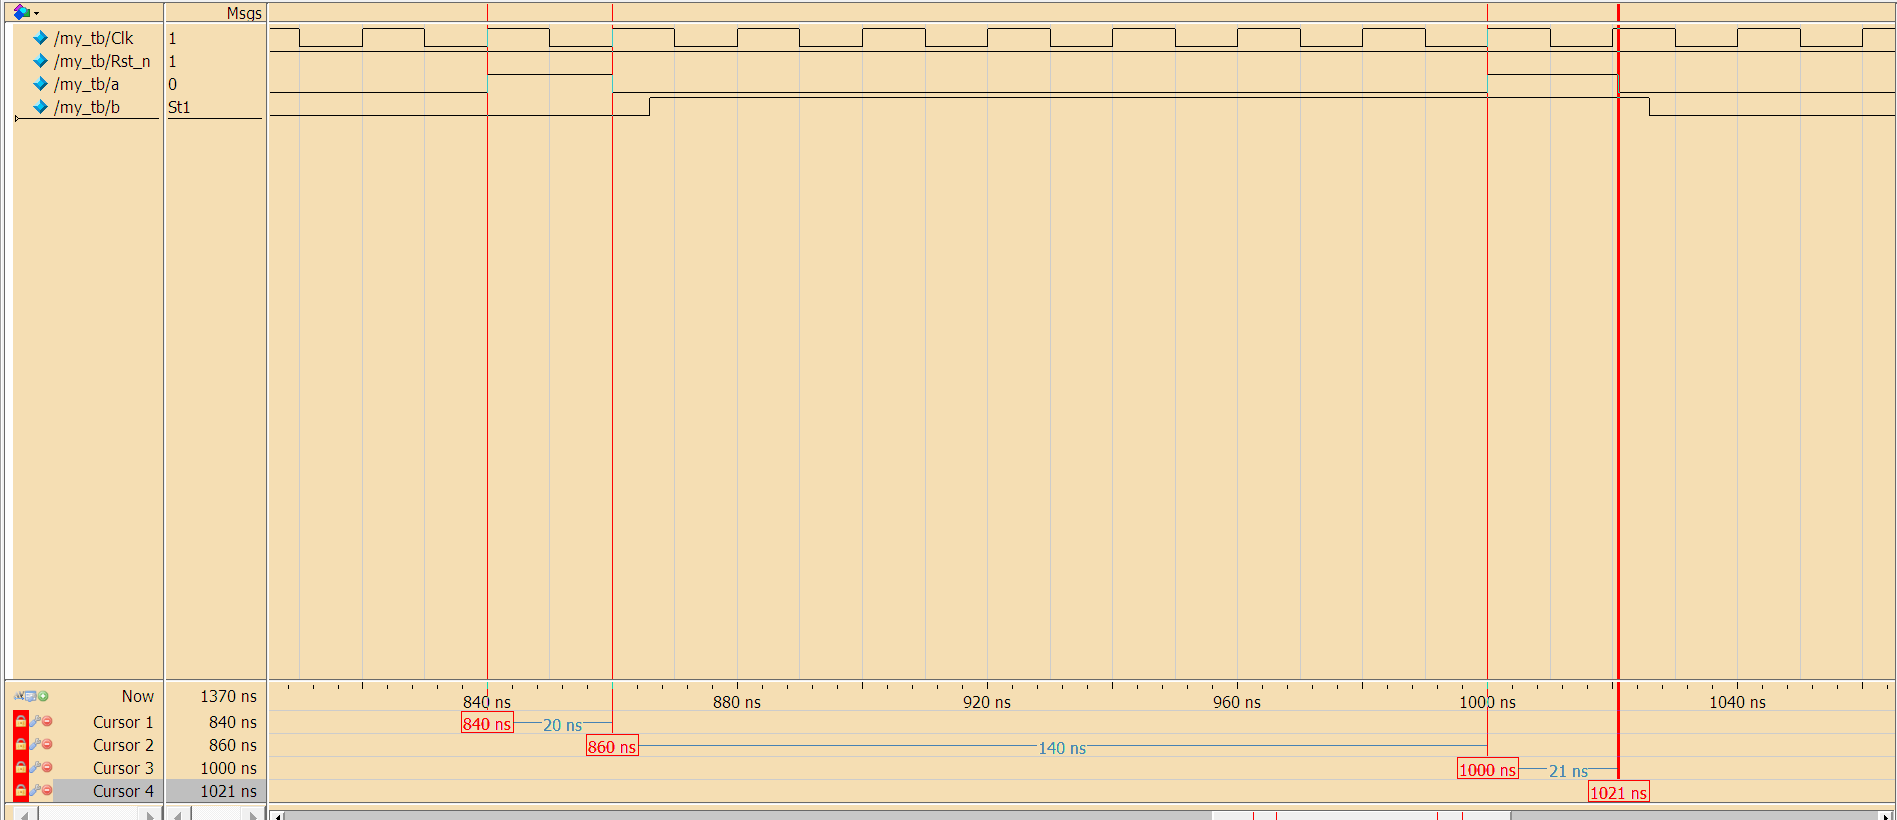
Task: Click the Cursor 3 value of 1000 ns
Action: (228, 768)
